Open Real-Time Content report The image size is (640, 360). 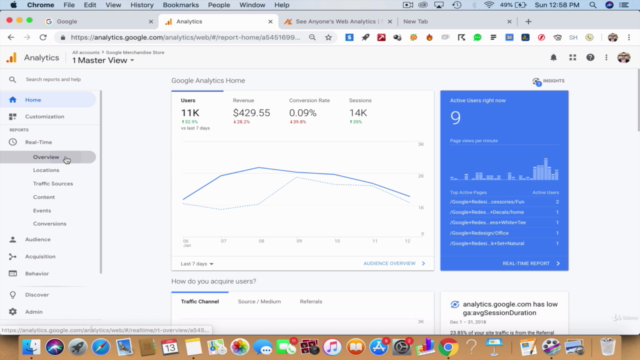[44, 197]
